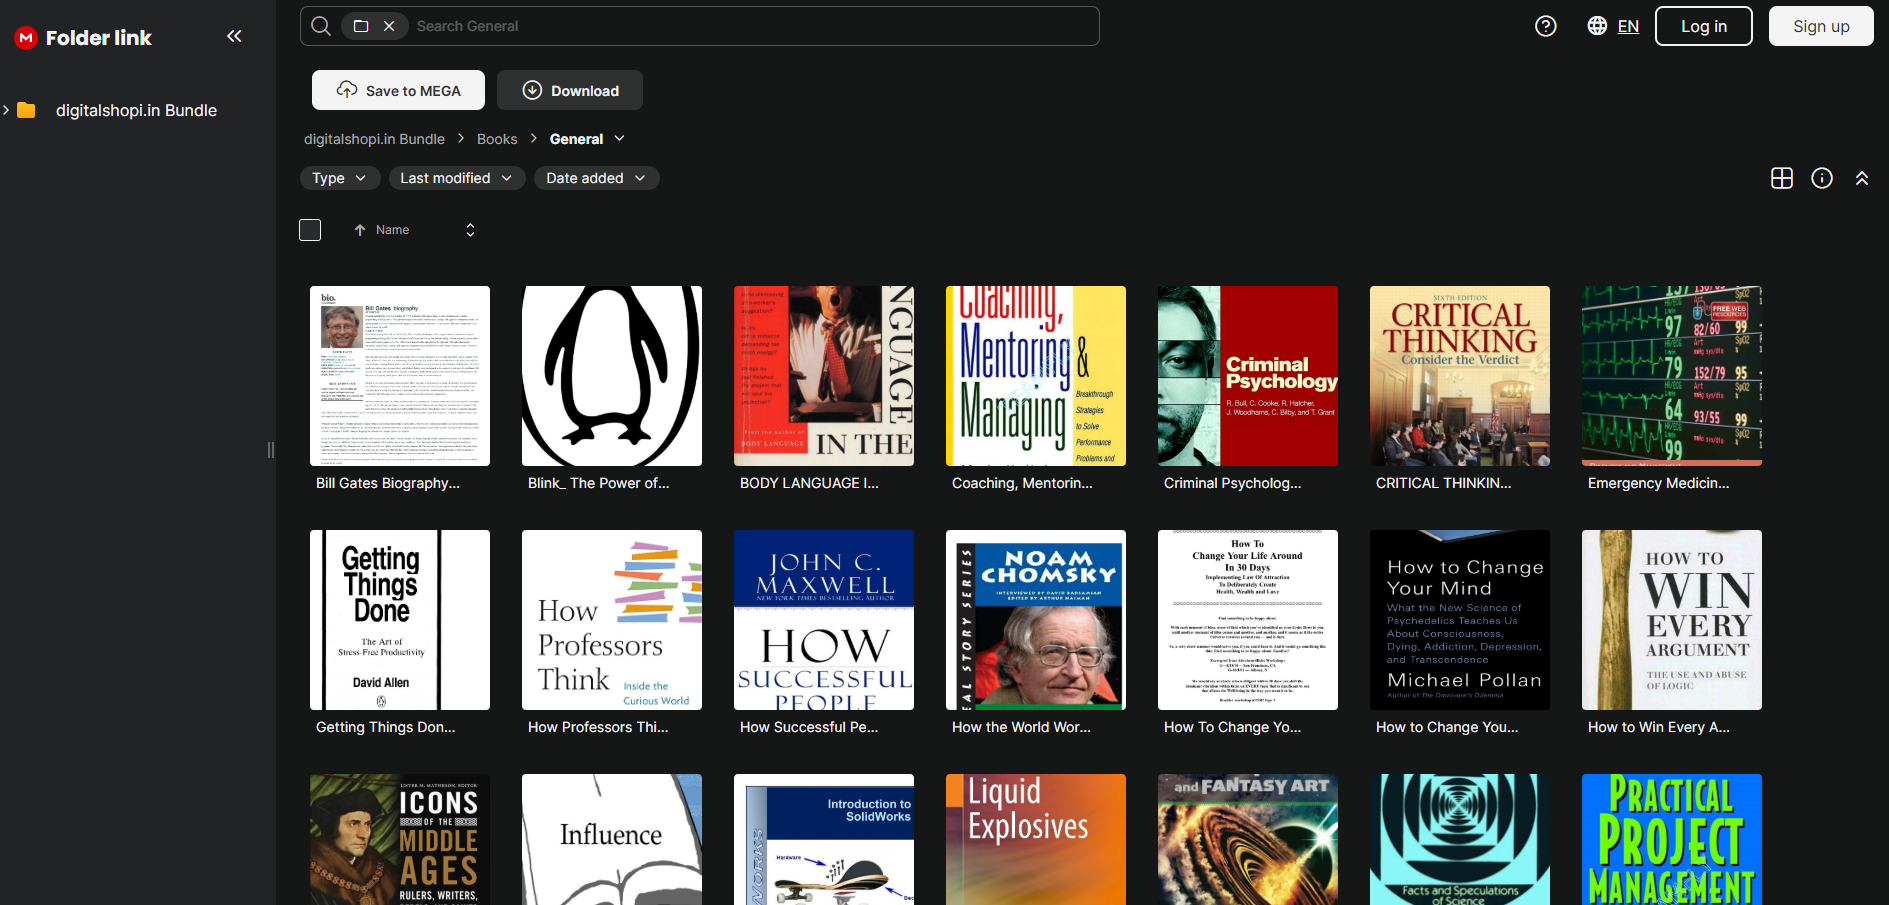Click the Save to MEGA button
Screen dimensions: 1889x905
coord(398,90)
